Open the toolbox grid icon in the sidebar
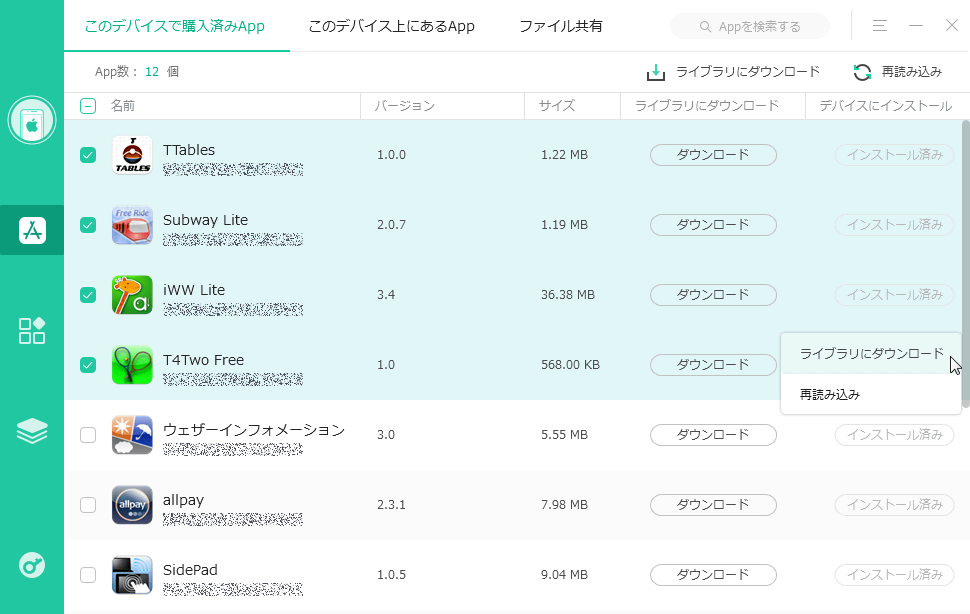The width and height of the screenshot is (970, 614). pos(32,331)
